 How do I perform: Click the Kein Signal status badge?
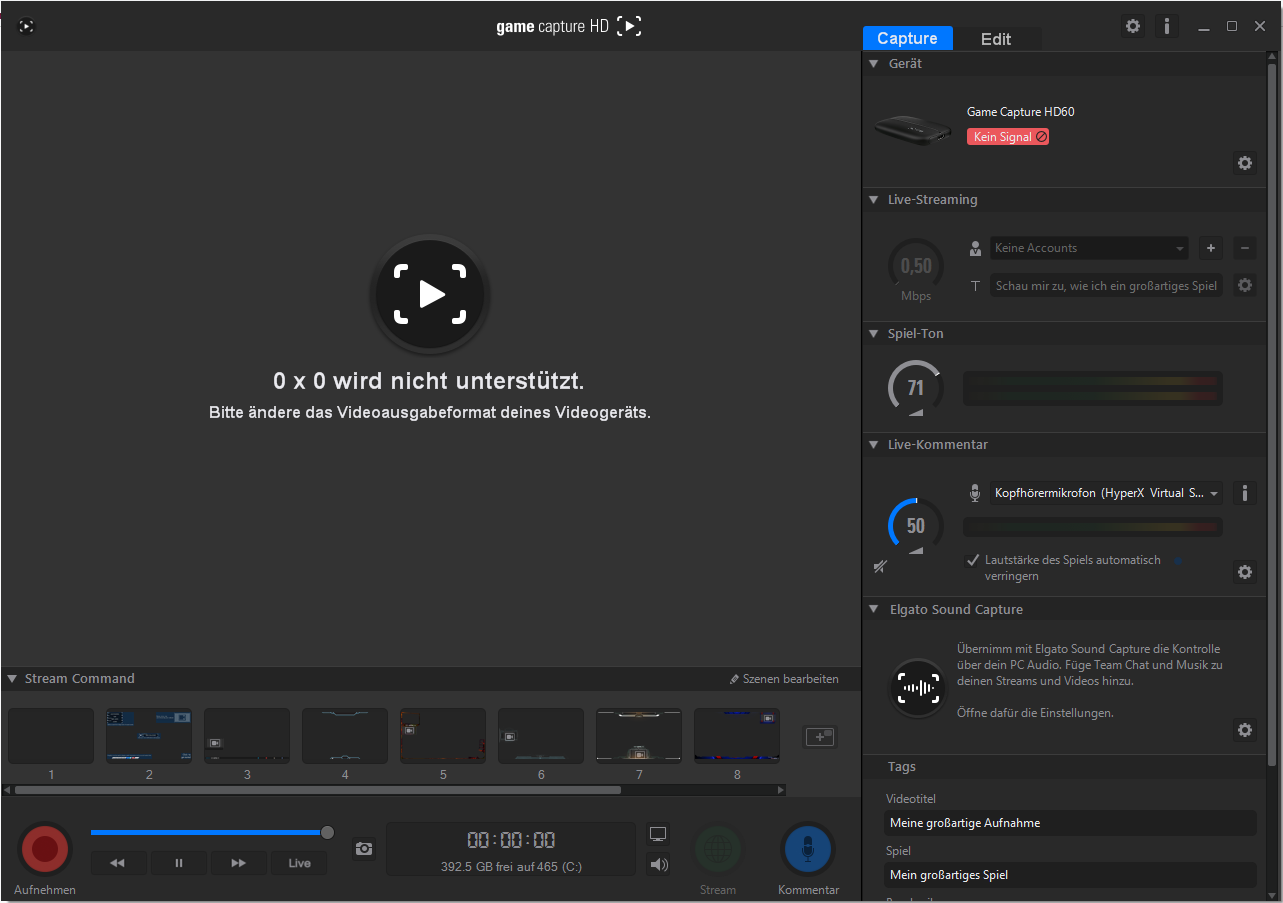pyautogui.click(x=1008, y=137)
